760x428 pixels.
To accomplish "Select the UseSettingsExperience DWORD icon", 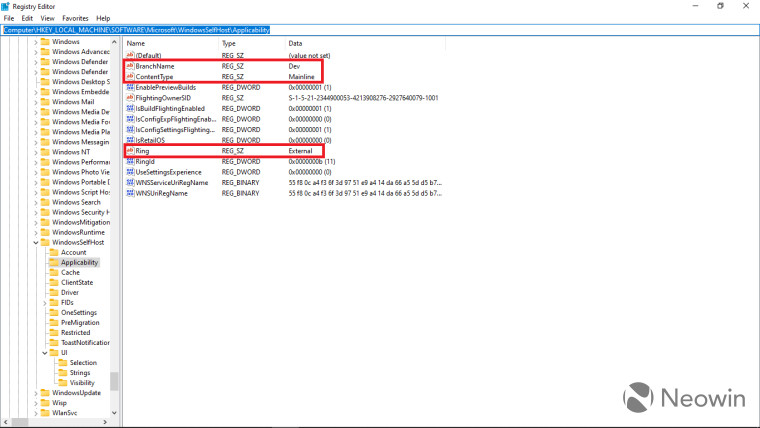I will [x=130, y=171].
